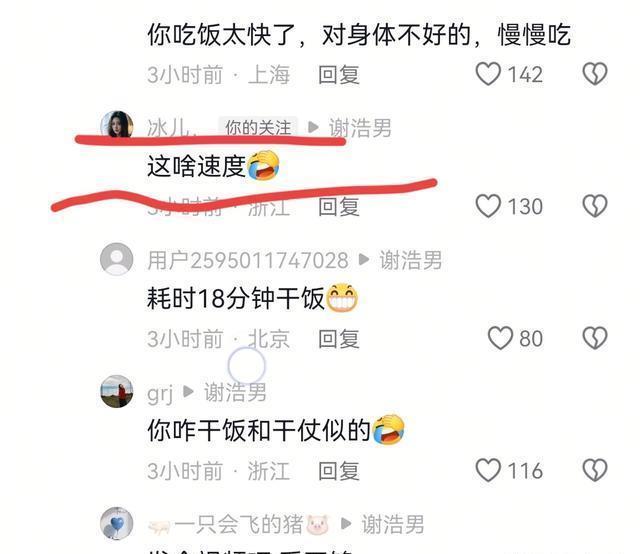Open username 用户2595011747028

[x=248, y=260]
